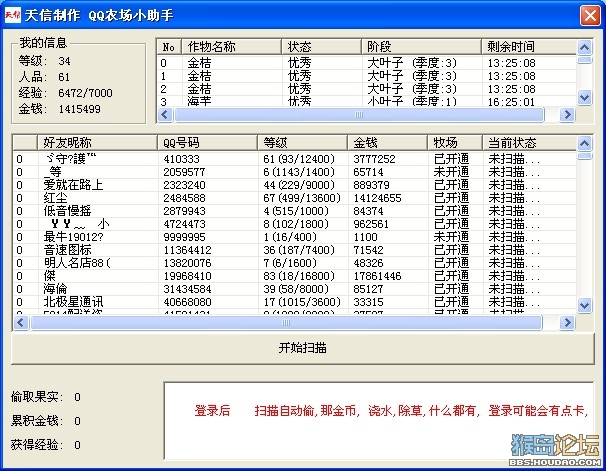Sort friends by 牧场 column header
The height and width of the screenshot is (471, 606).
tap(455, 143)
